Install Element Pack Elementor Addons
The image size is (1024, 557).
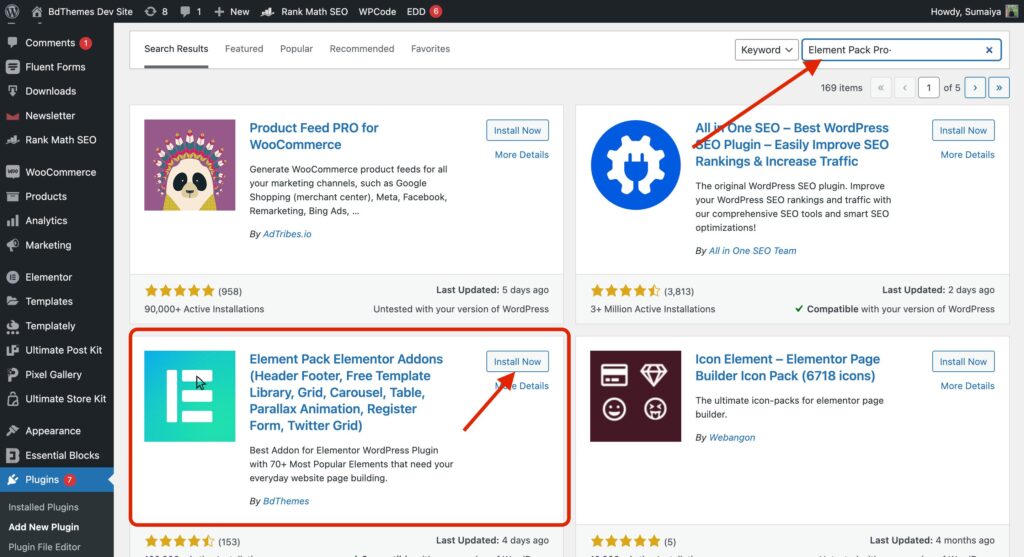tap(517, 361)
